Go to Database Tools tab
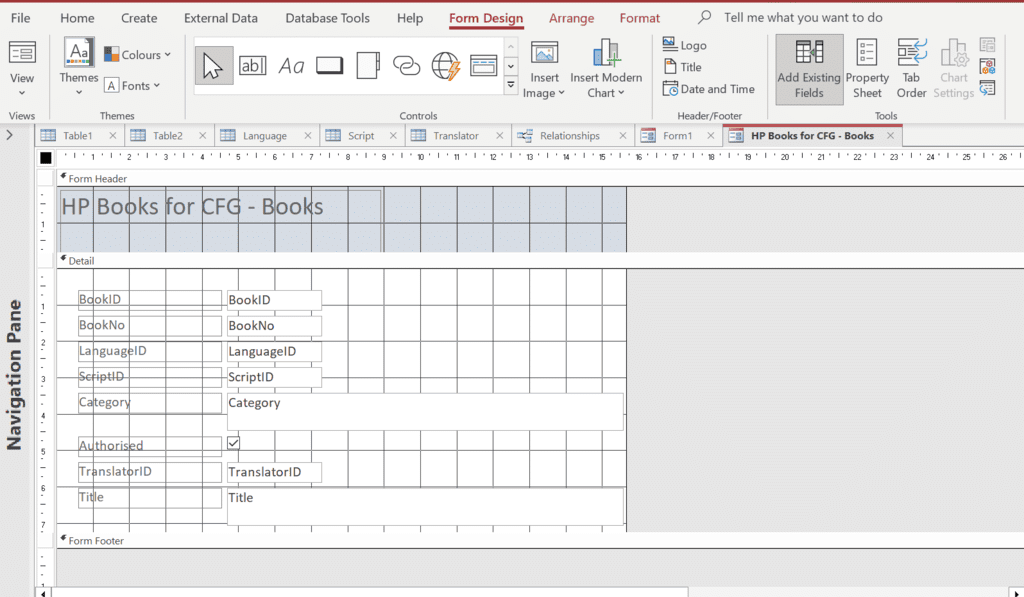 coord(327,18)
